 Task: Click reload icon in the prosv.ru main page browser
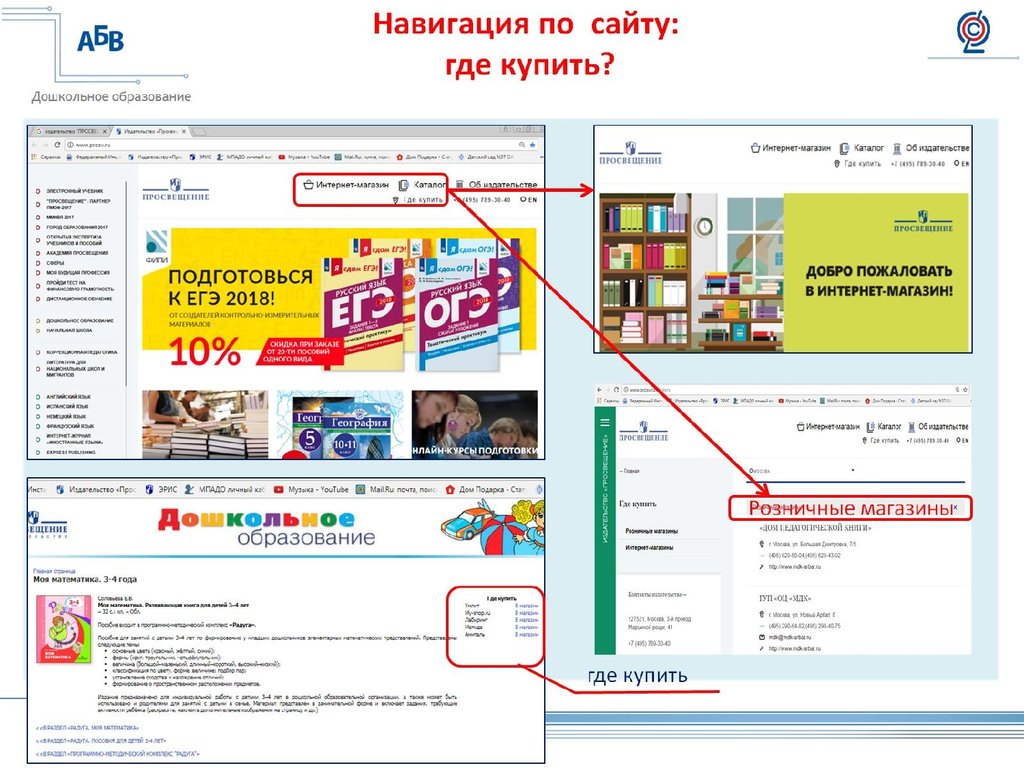point(57,145)
